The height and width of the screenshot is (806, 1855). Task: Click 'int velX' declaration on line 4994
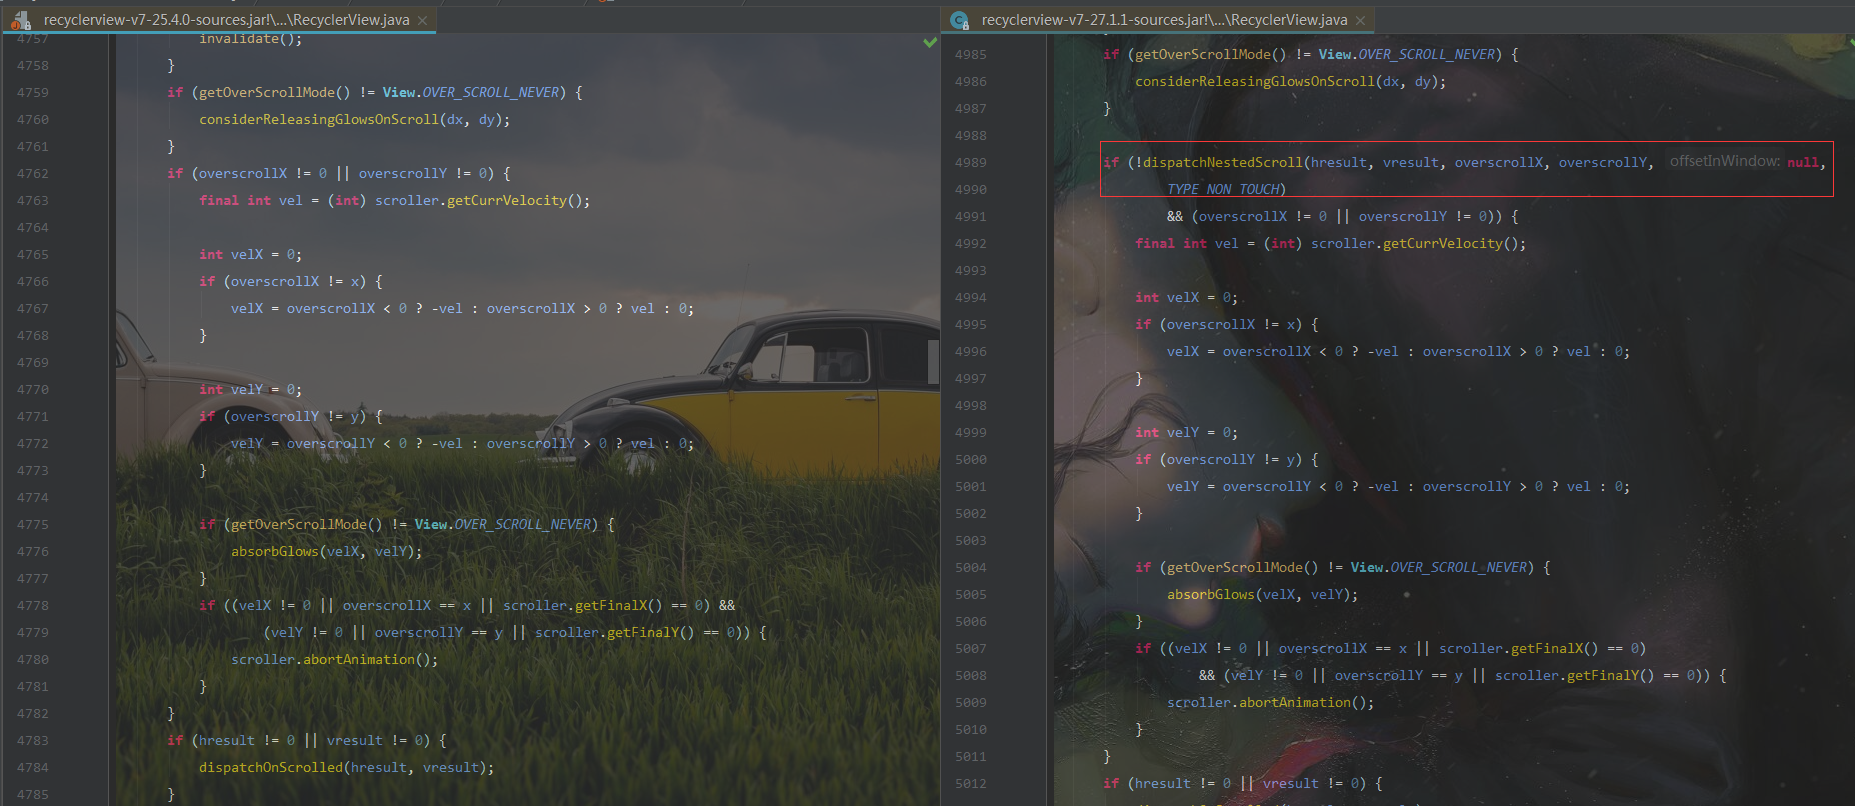coord(1167,297)
